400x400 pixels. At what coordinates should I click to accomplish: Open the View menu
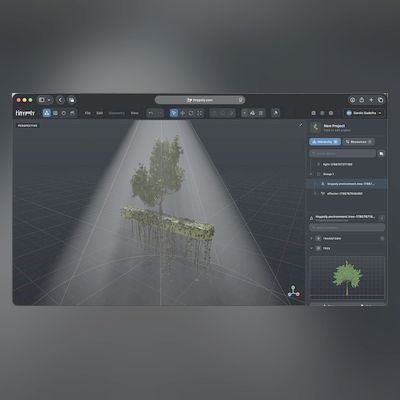[x=134, y=113]
